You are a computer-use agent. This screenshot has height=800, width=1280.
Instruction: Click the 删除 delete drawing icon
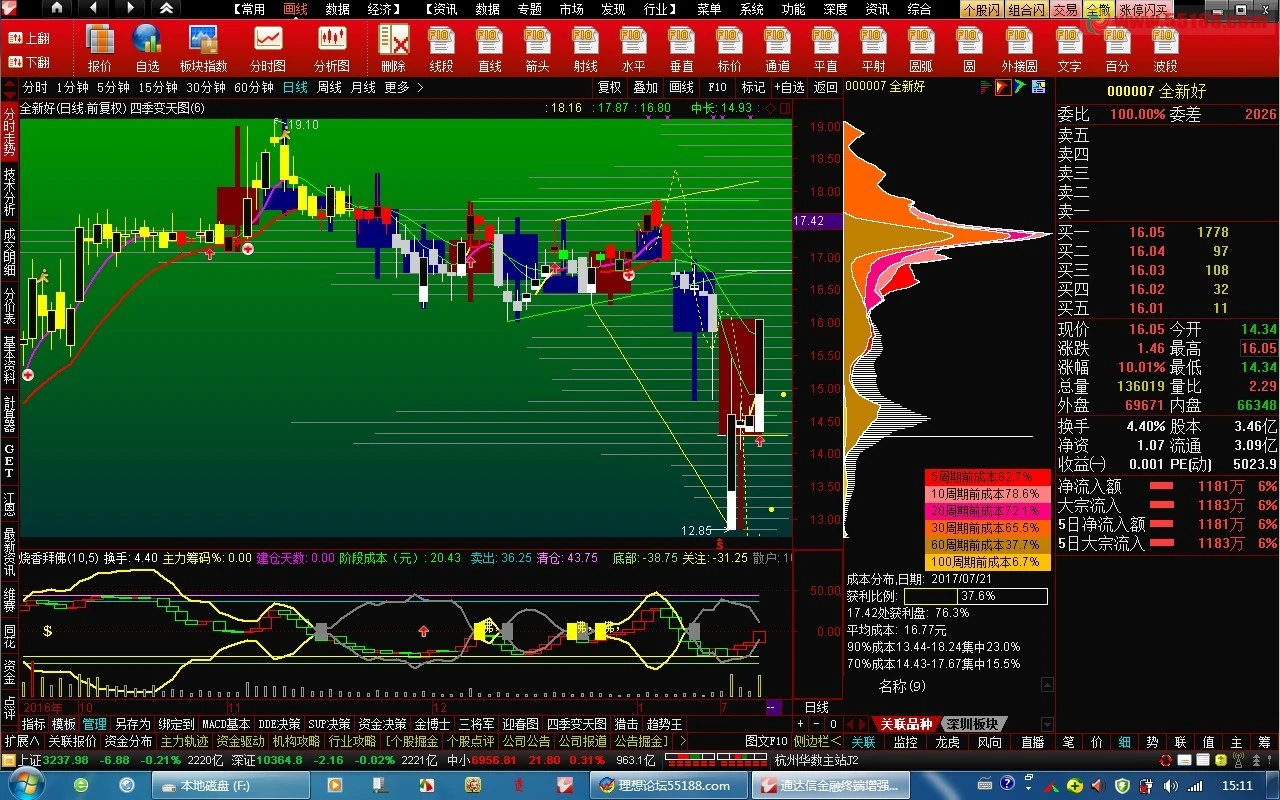point(393,48)
